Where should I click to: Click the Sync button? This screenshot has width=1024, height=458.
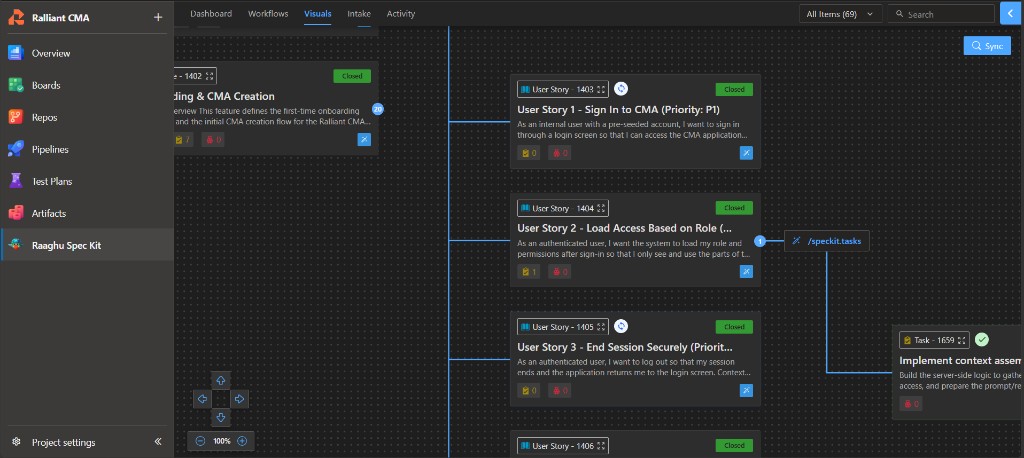click(x=987, y=46)
